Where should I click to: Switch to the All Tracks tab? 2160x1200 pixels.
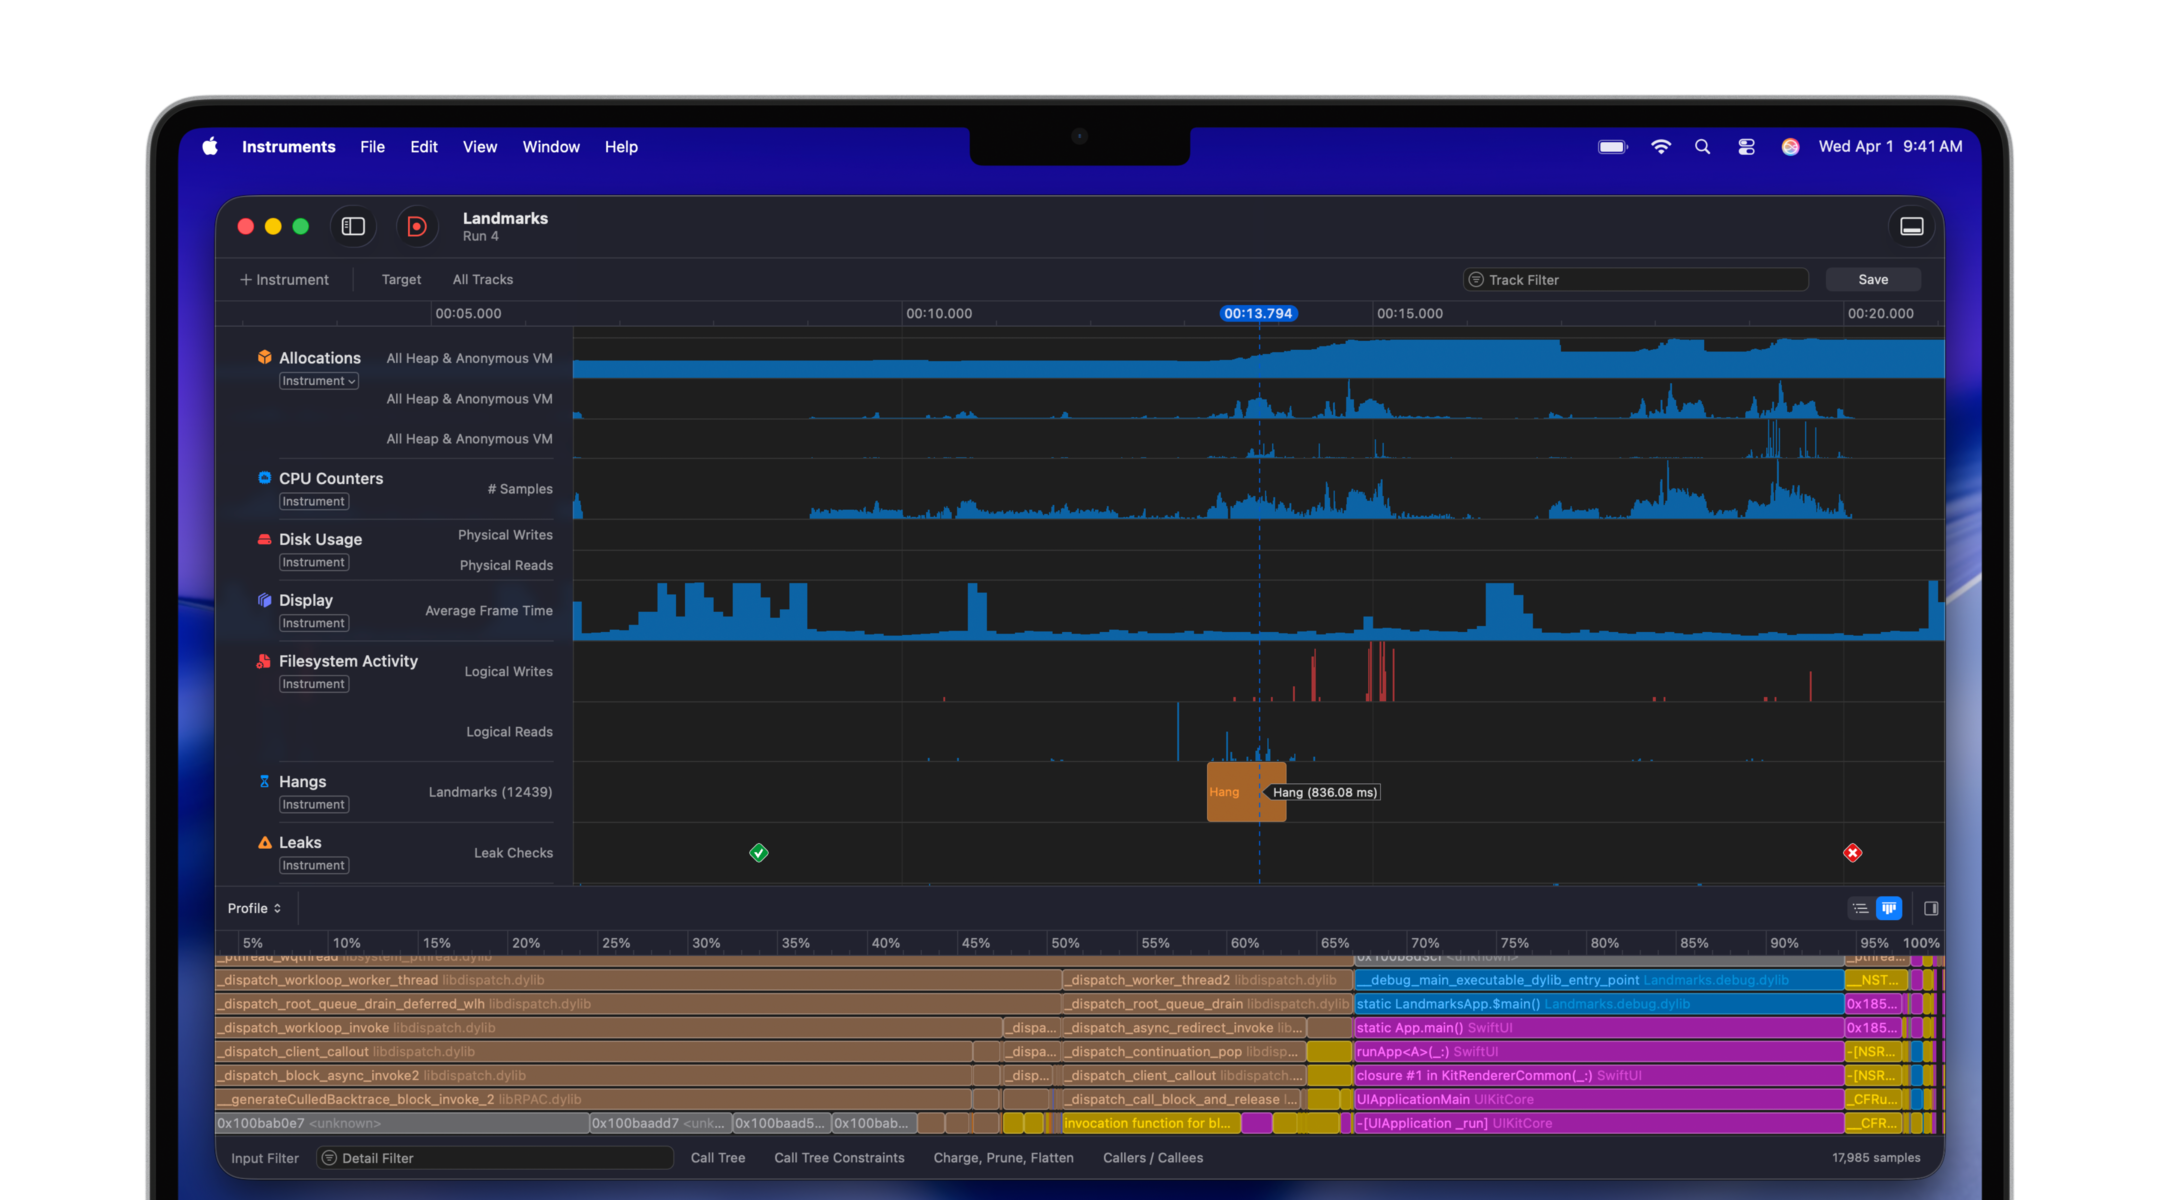tap(482, 280)
